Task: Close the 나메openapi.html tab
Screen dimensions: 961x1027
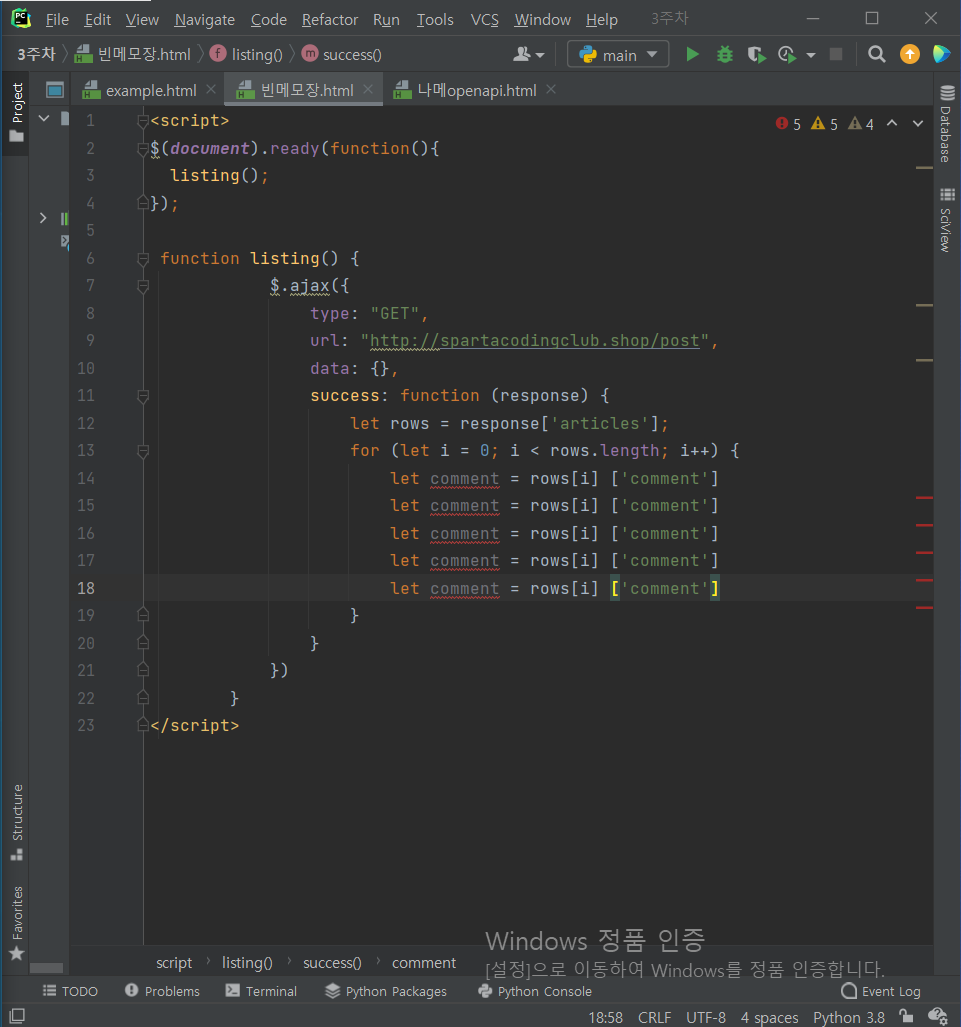Action: tap(551, 90)
